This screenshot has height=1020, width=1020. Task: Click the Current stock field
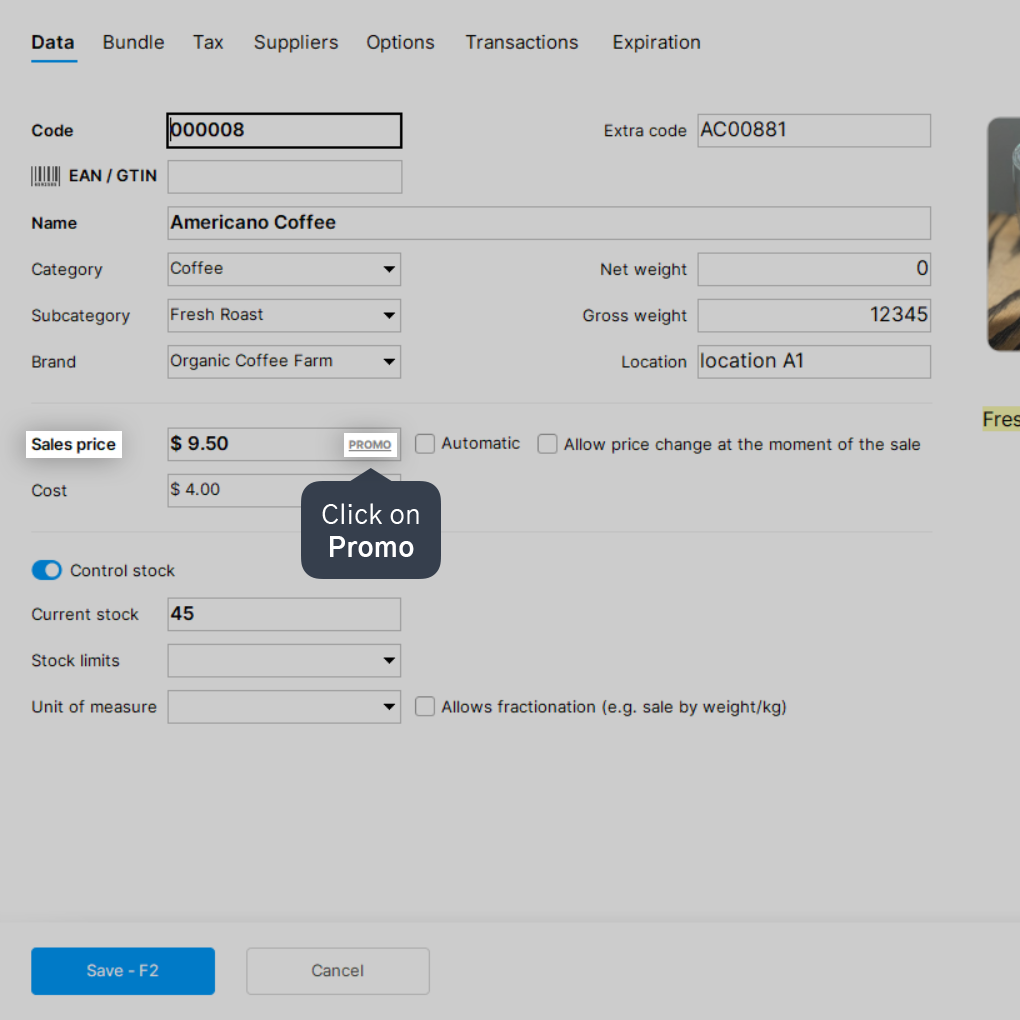pyautogui.click(x=284, y=614)
